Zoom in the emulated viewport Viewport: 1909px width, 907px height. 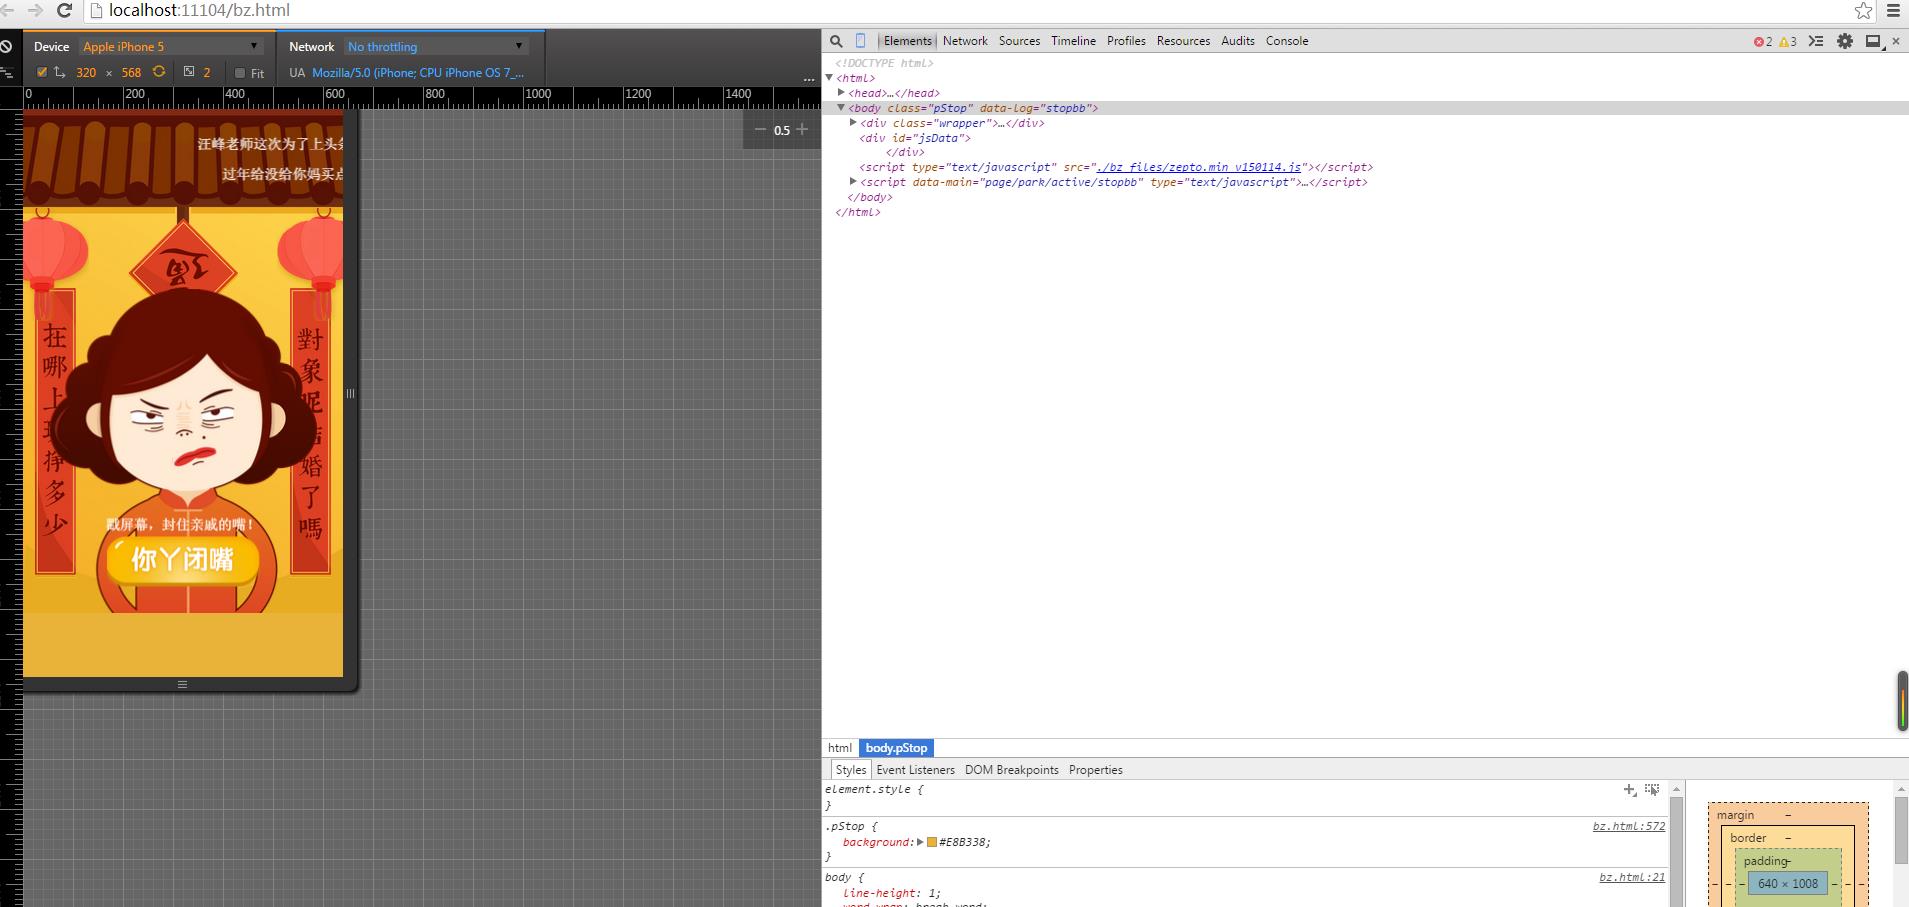pyautogui.click(x=802, y=129)
